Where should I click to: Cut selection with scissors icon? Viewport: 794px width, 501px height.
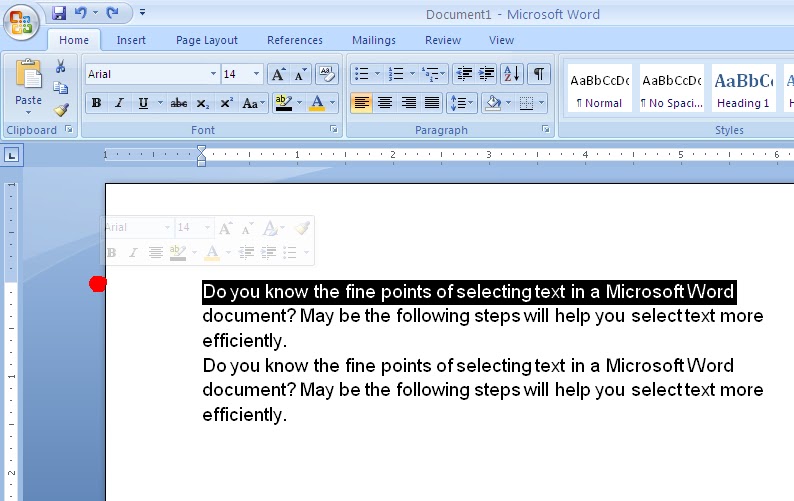coord(61,66)
